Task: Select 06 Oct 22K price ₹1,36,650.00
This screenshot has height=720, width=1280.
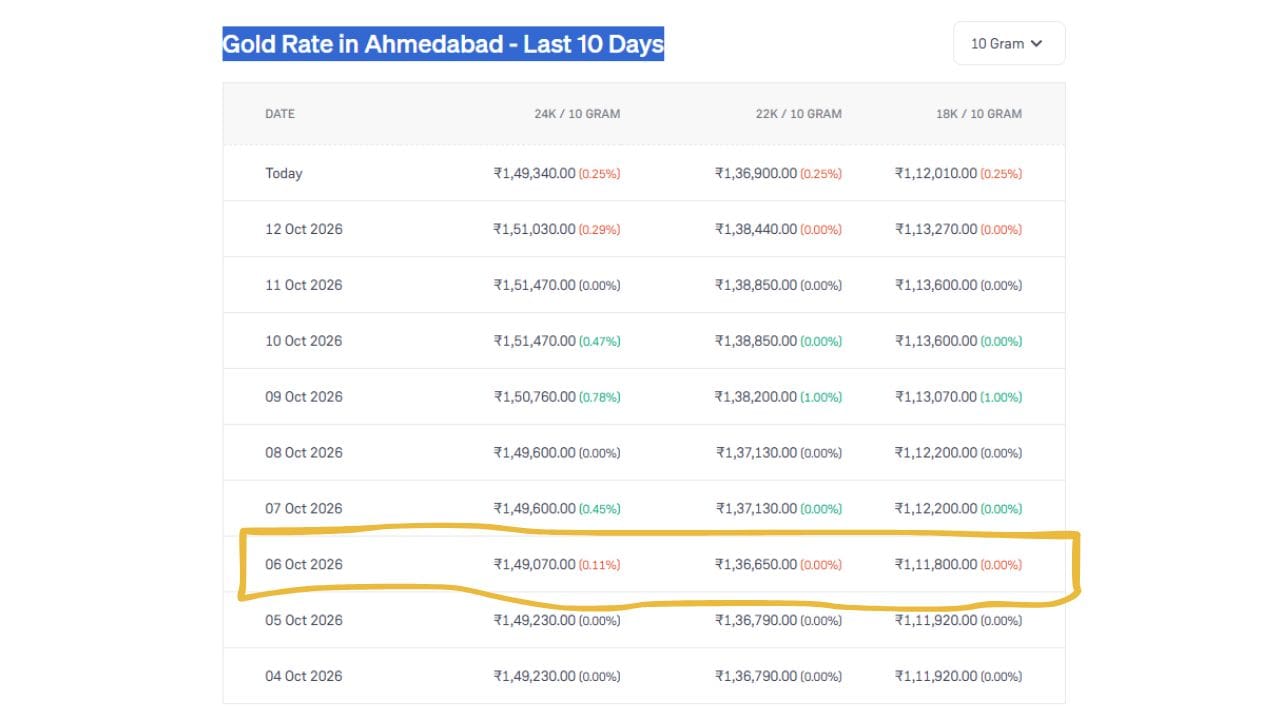Action: coord(756,564)
